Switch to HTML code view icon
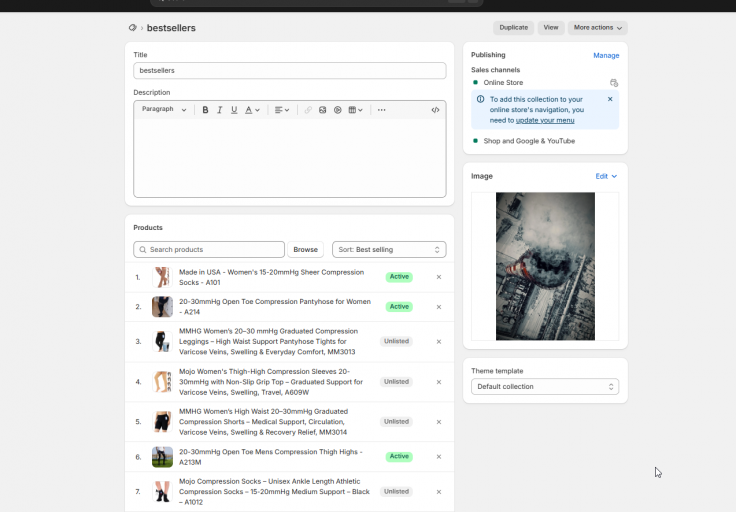Screen dimensions: 736x512 (x=435, y=110)
